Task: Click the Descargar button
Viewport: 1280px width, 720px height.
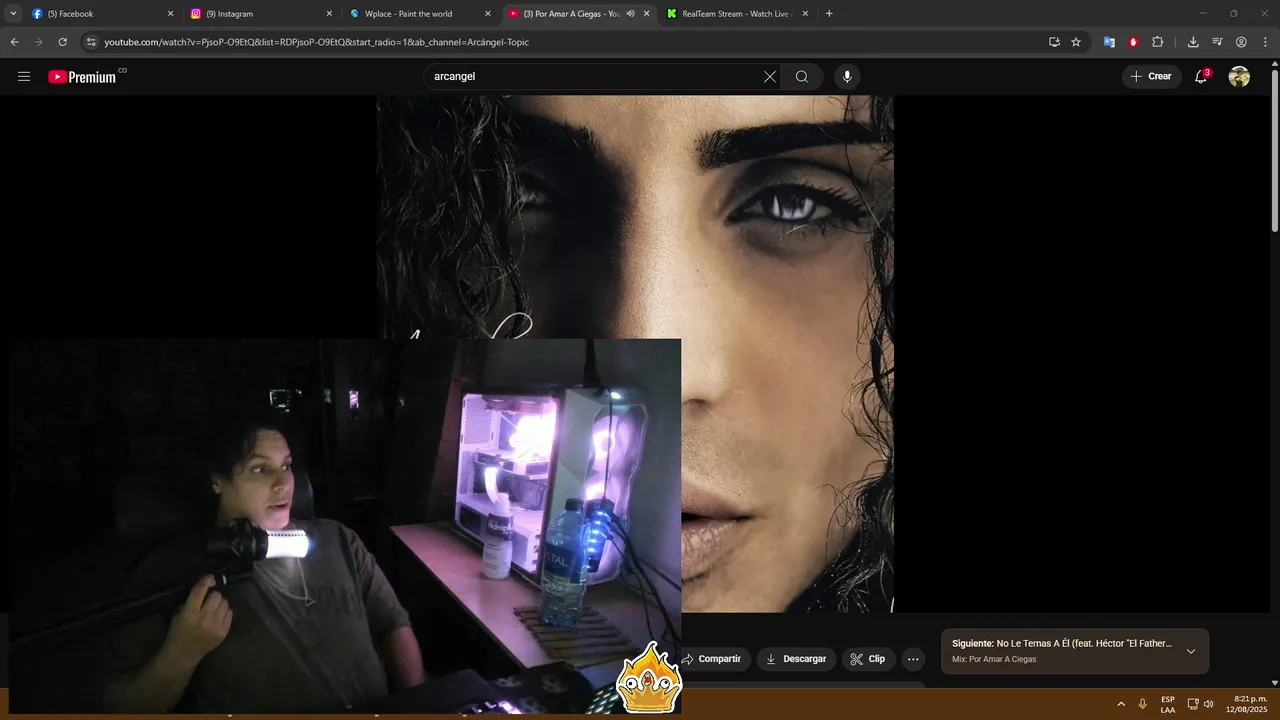Action: coord(796,659)
